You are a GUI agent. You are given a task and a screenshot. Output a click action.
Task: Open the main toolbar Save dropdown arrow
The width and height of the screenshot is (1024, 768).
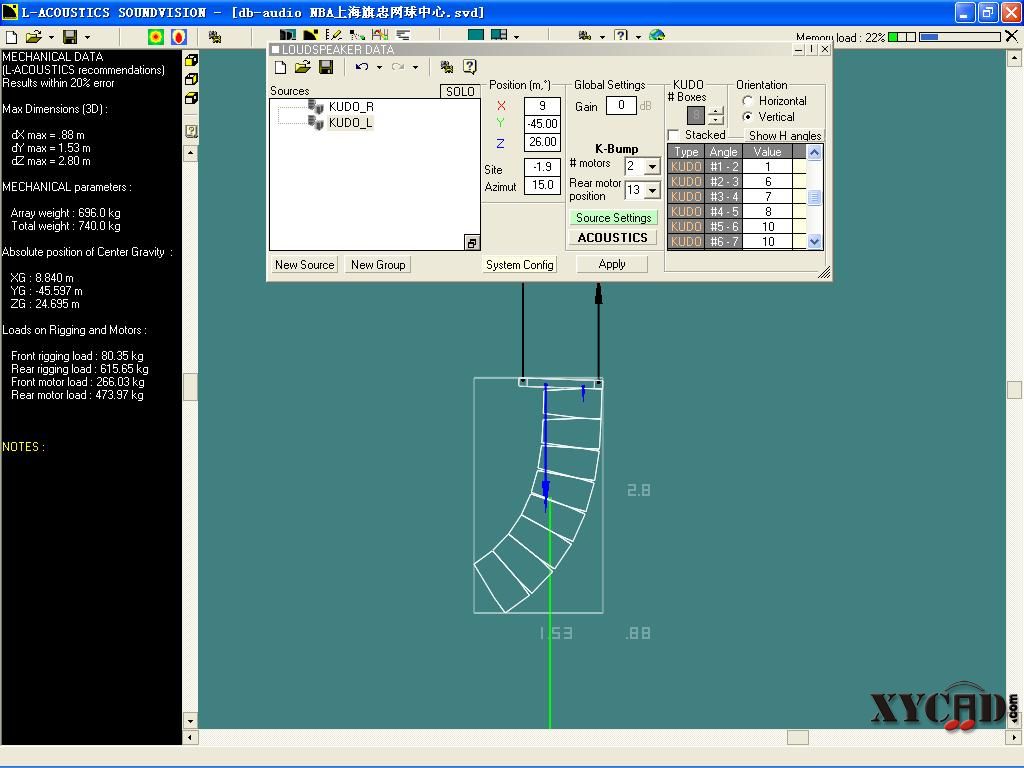point(87,37)
